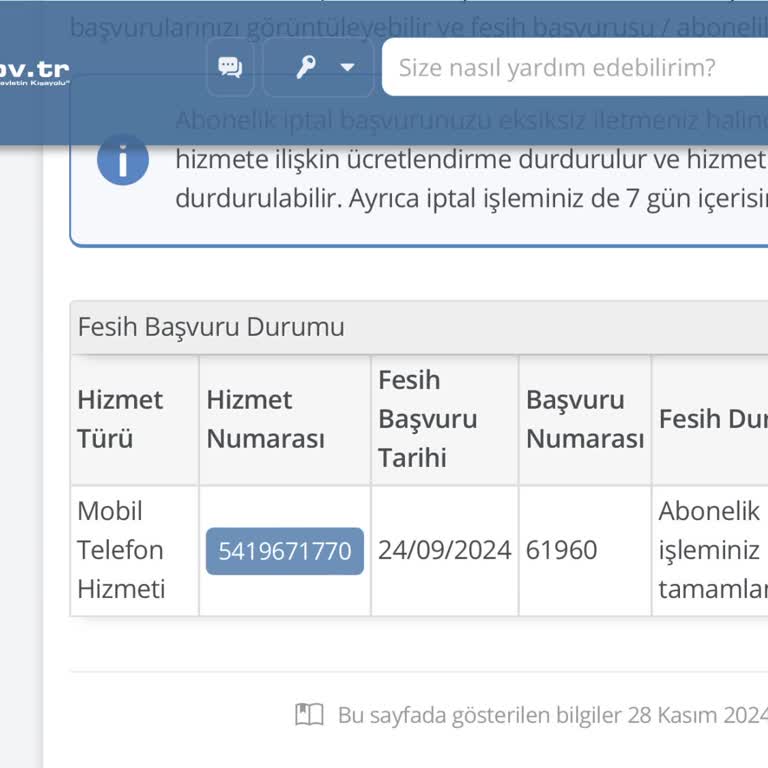Click the key login icon

coord(306,67)
